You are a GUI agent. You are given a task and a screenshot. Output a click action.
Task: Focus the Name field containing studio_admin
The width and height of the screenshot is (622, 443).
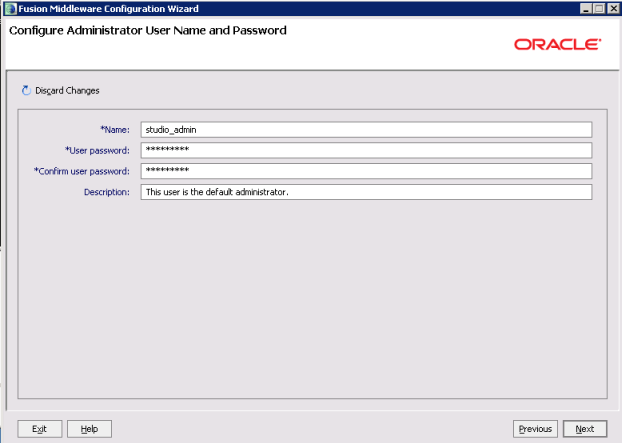pyautogui.click(x=366, y=130)
